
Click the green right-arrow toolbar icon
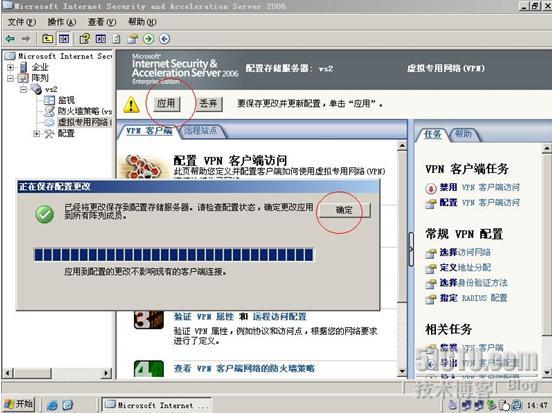coord(148,38)
